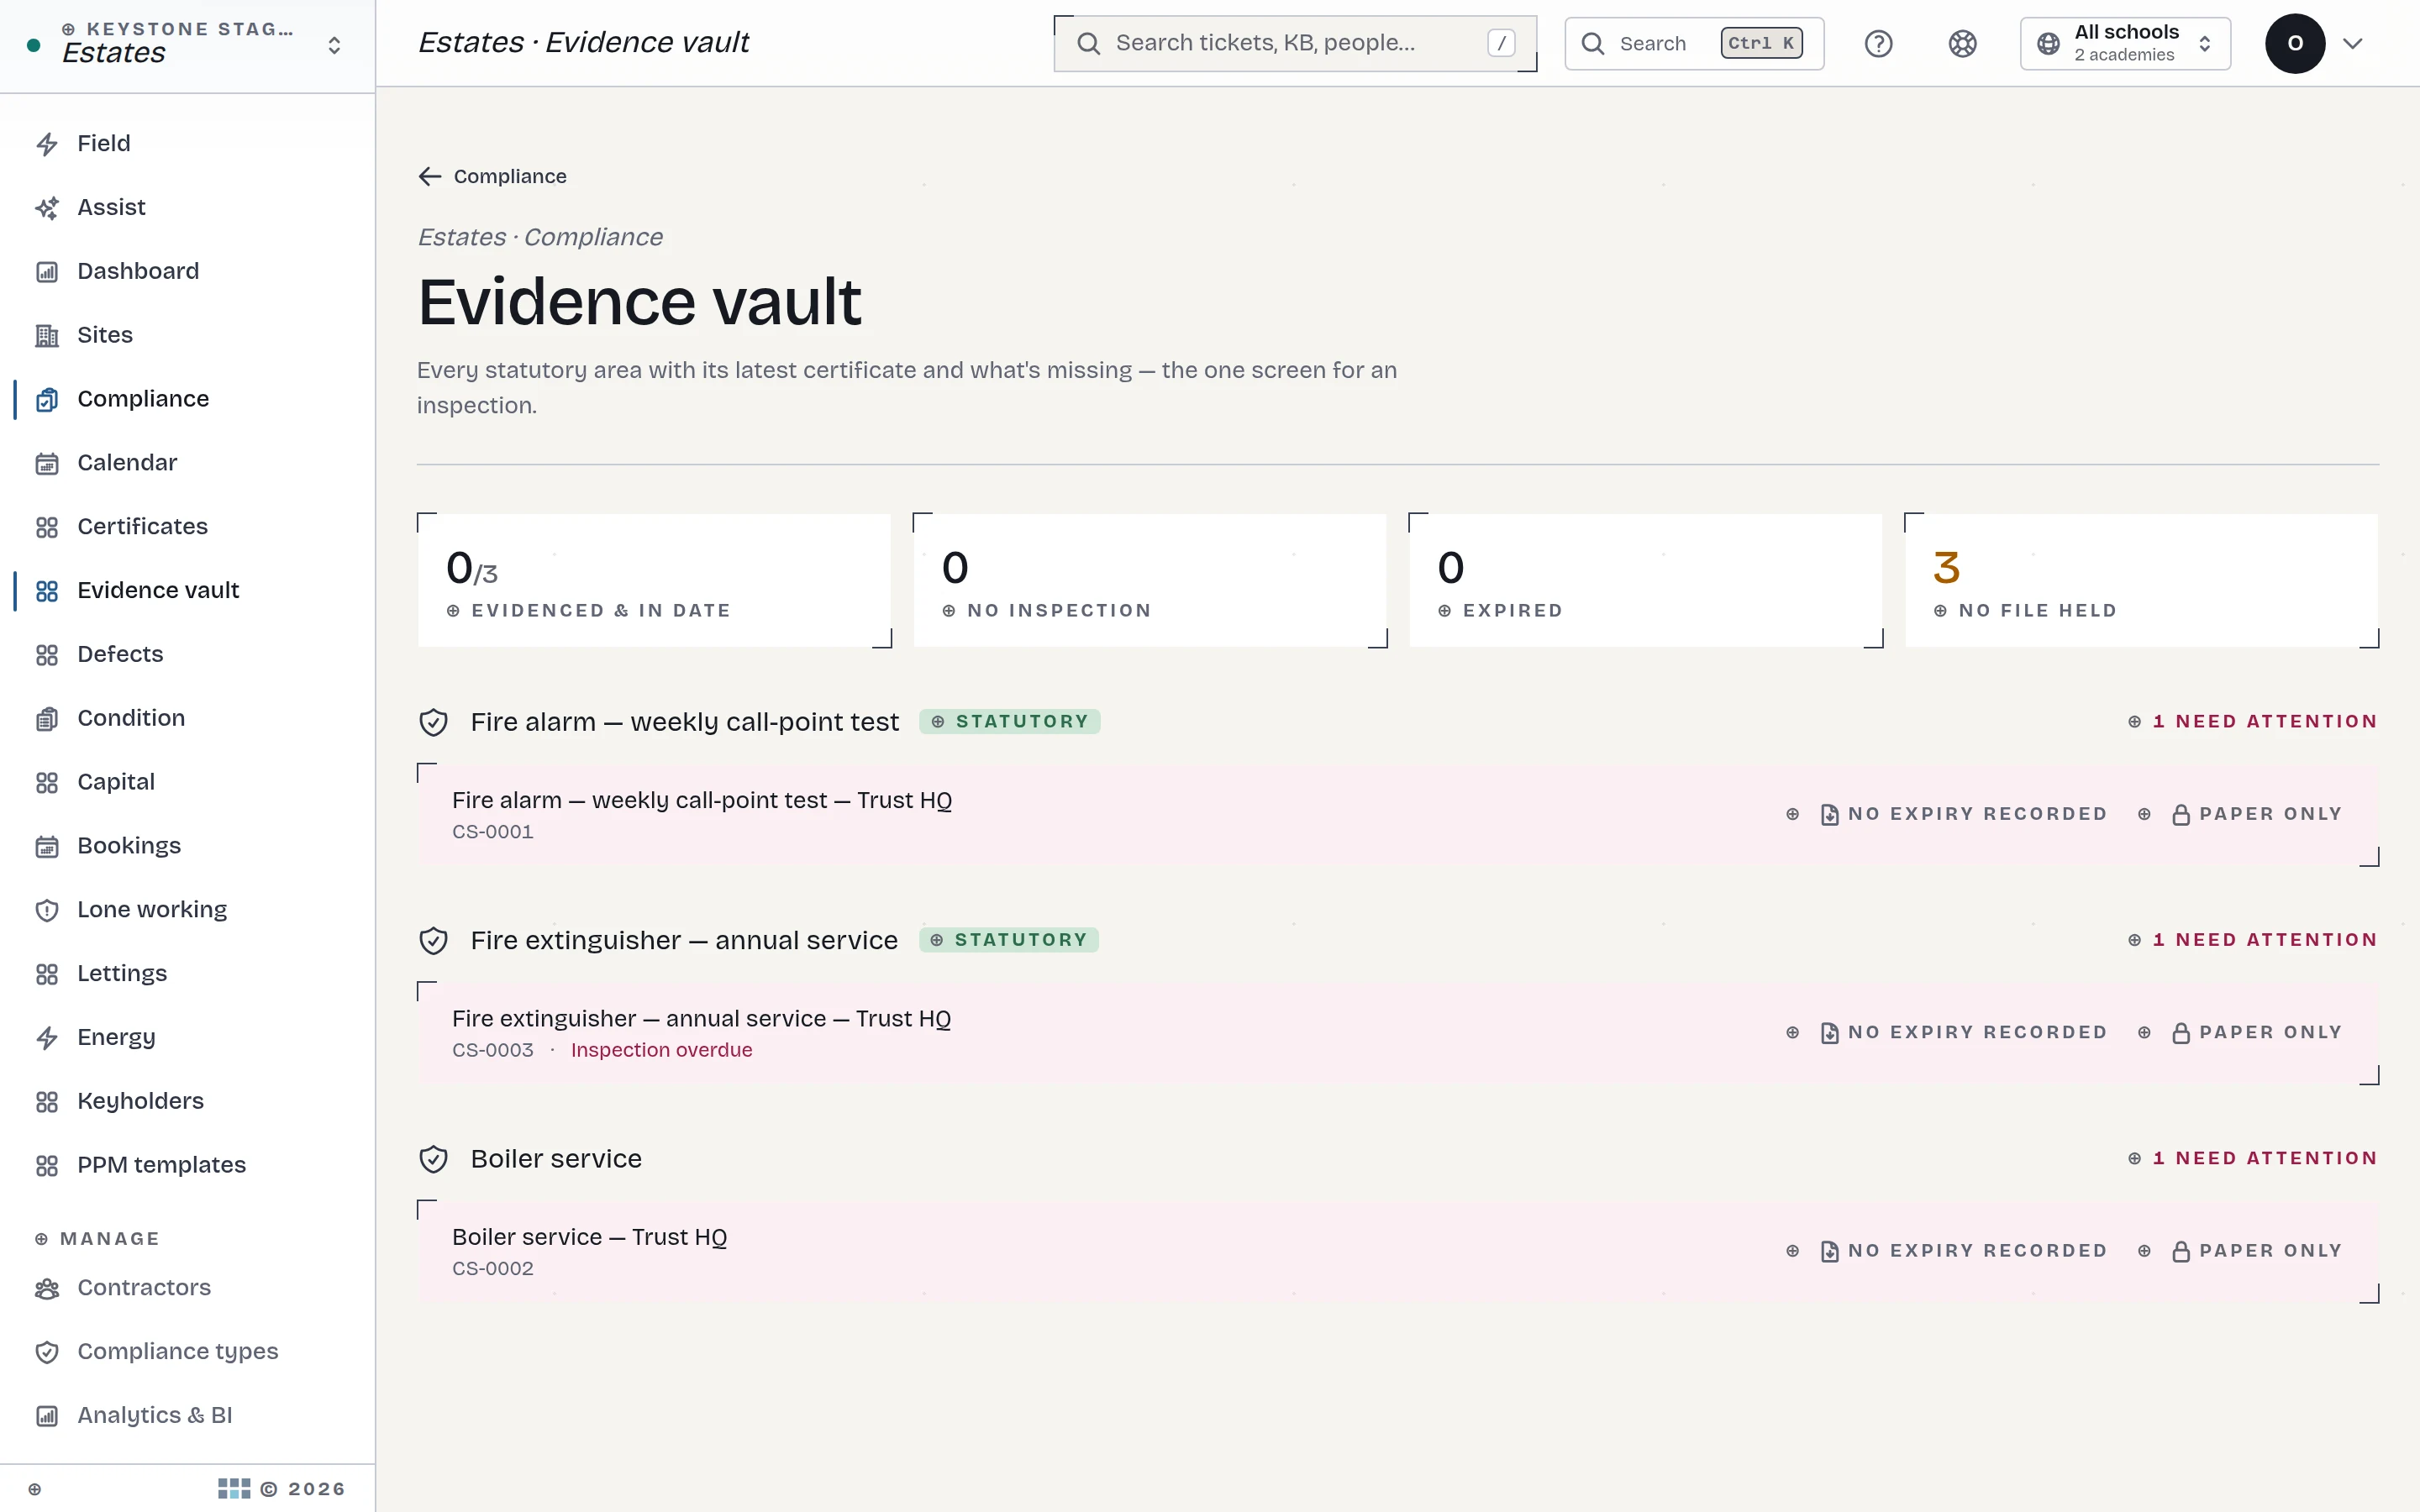Click the shield icon beside Boiler service heading
This screenshot has height=1512, width=2420.
click(x=433, y=1159)
